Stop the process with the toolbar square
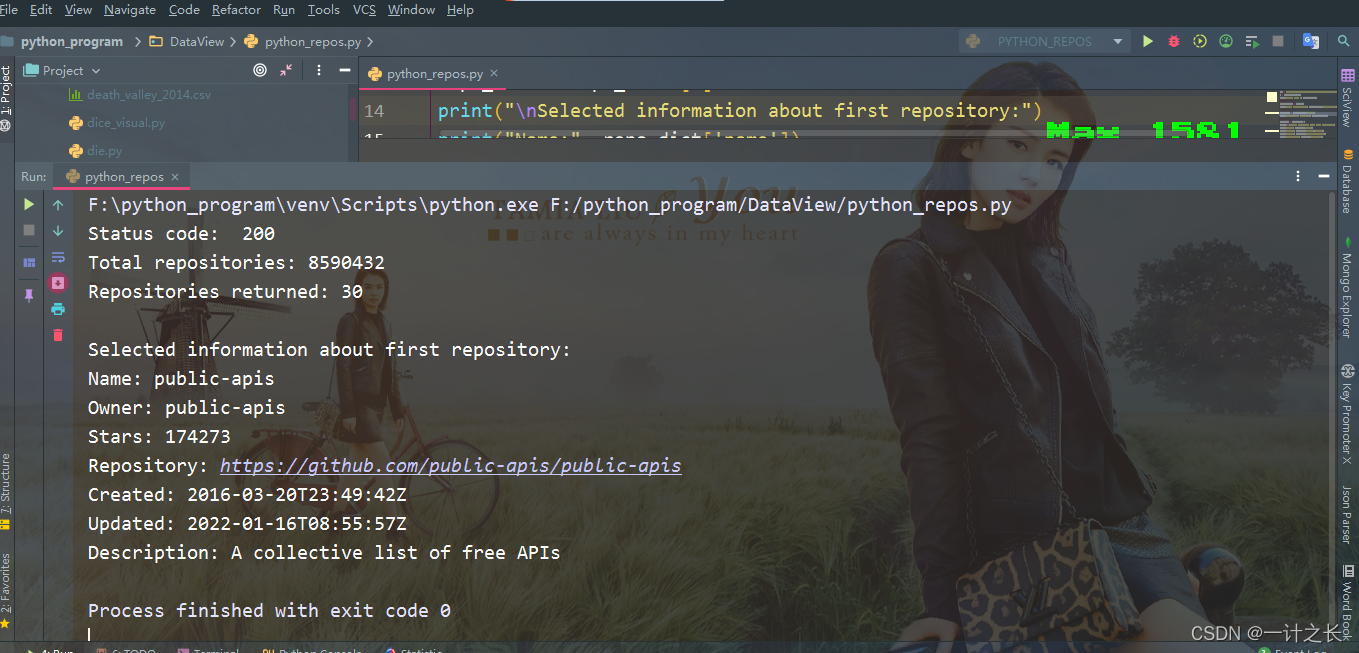The image size is (1359, 653). (1278, 41)
